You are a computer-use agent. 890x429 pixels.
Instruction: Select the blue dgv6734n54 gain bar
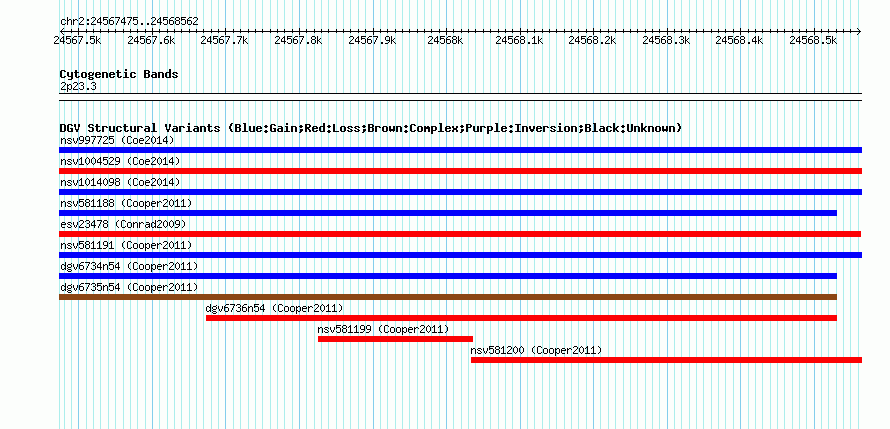click(x=448, y=276)
